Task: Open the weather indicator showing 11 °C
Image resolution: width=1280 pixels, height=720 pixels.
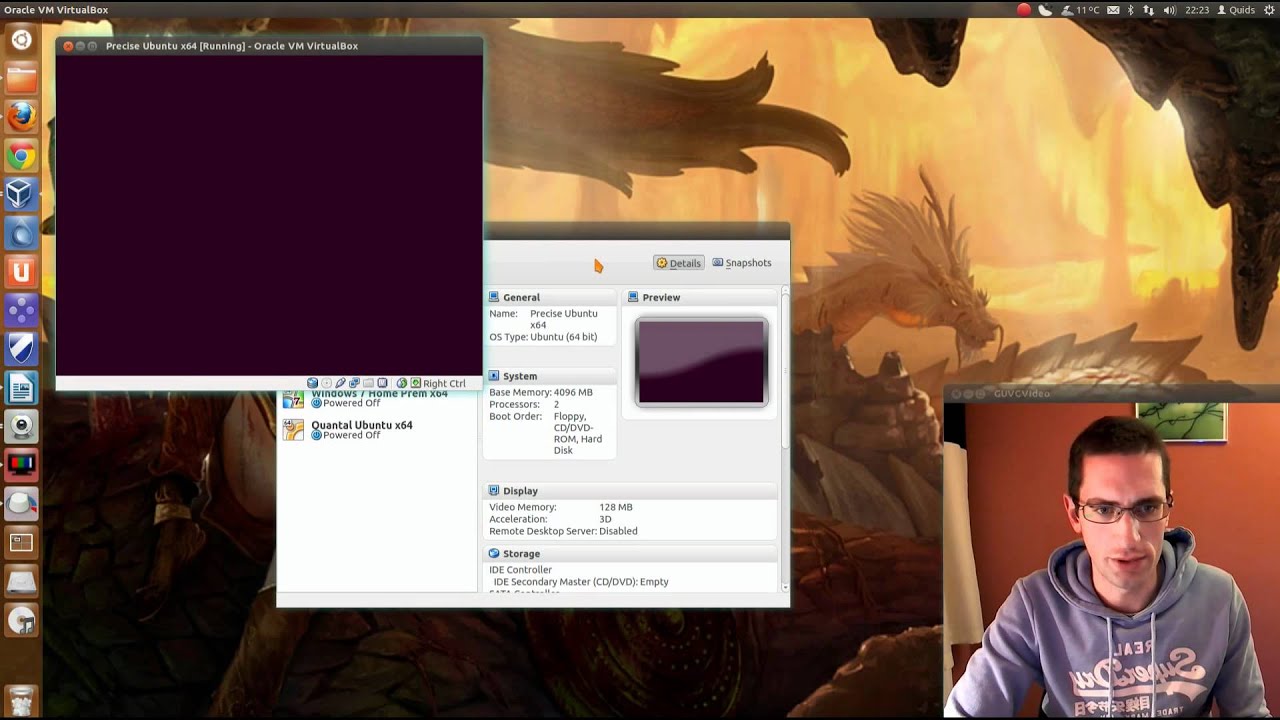Action: (1081, 10)
